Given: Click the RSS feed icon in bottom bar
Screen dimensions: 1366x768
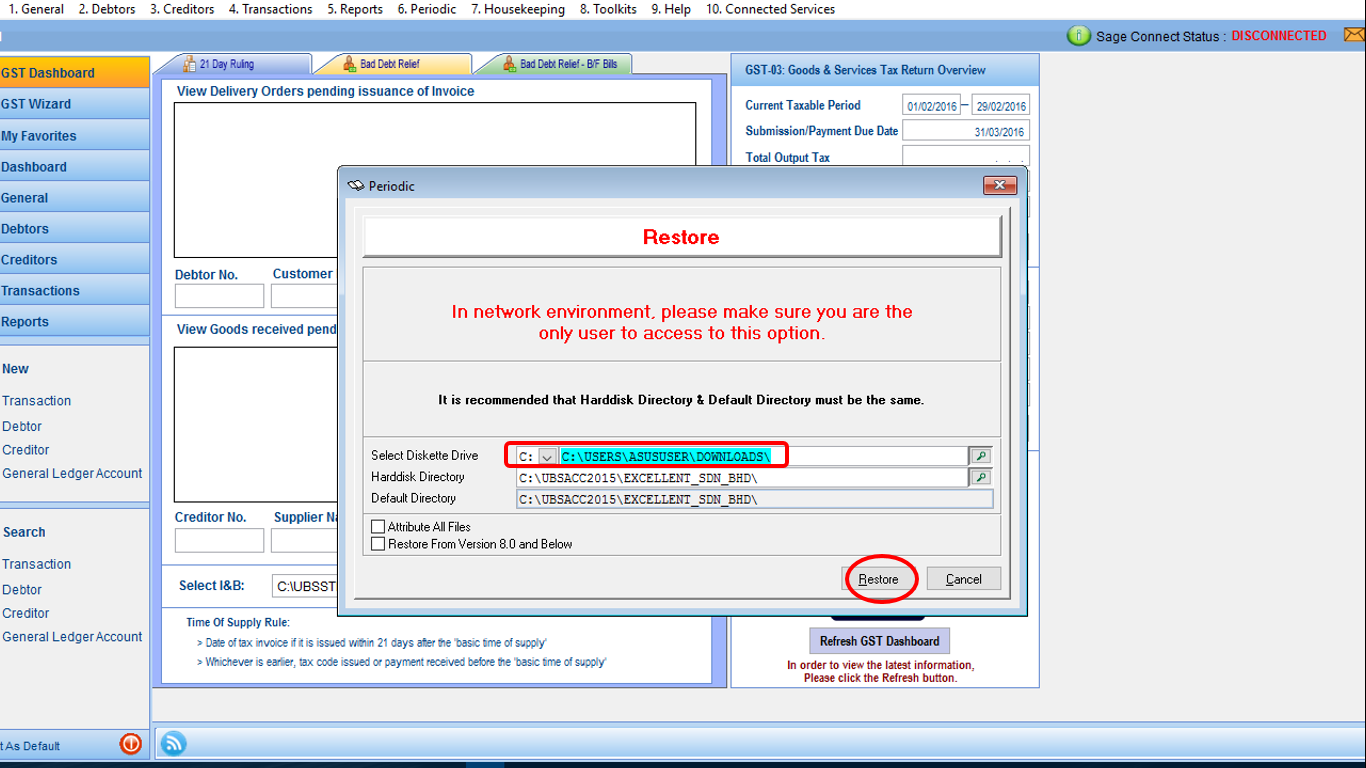Looking at the screenshot, I should [x=173, y=743].
